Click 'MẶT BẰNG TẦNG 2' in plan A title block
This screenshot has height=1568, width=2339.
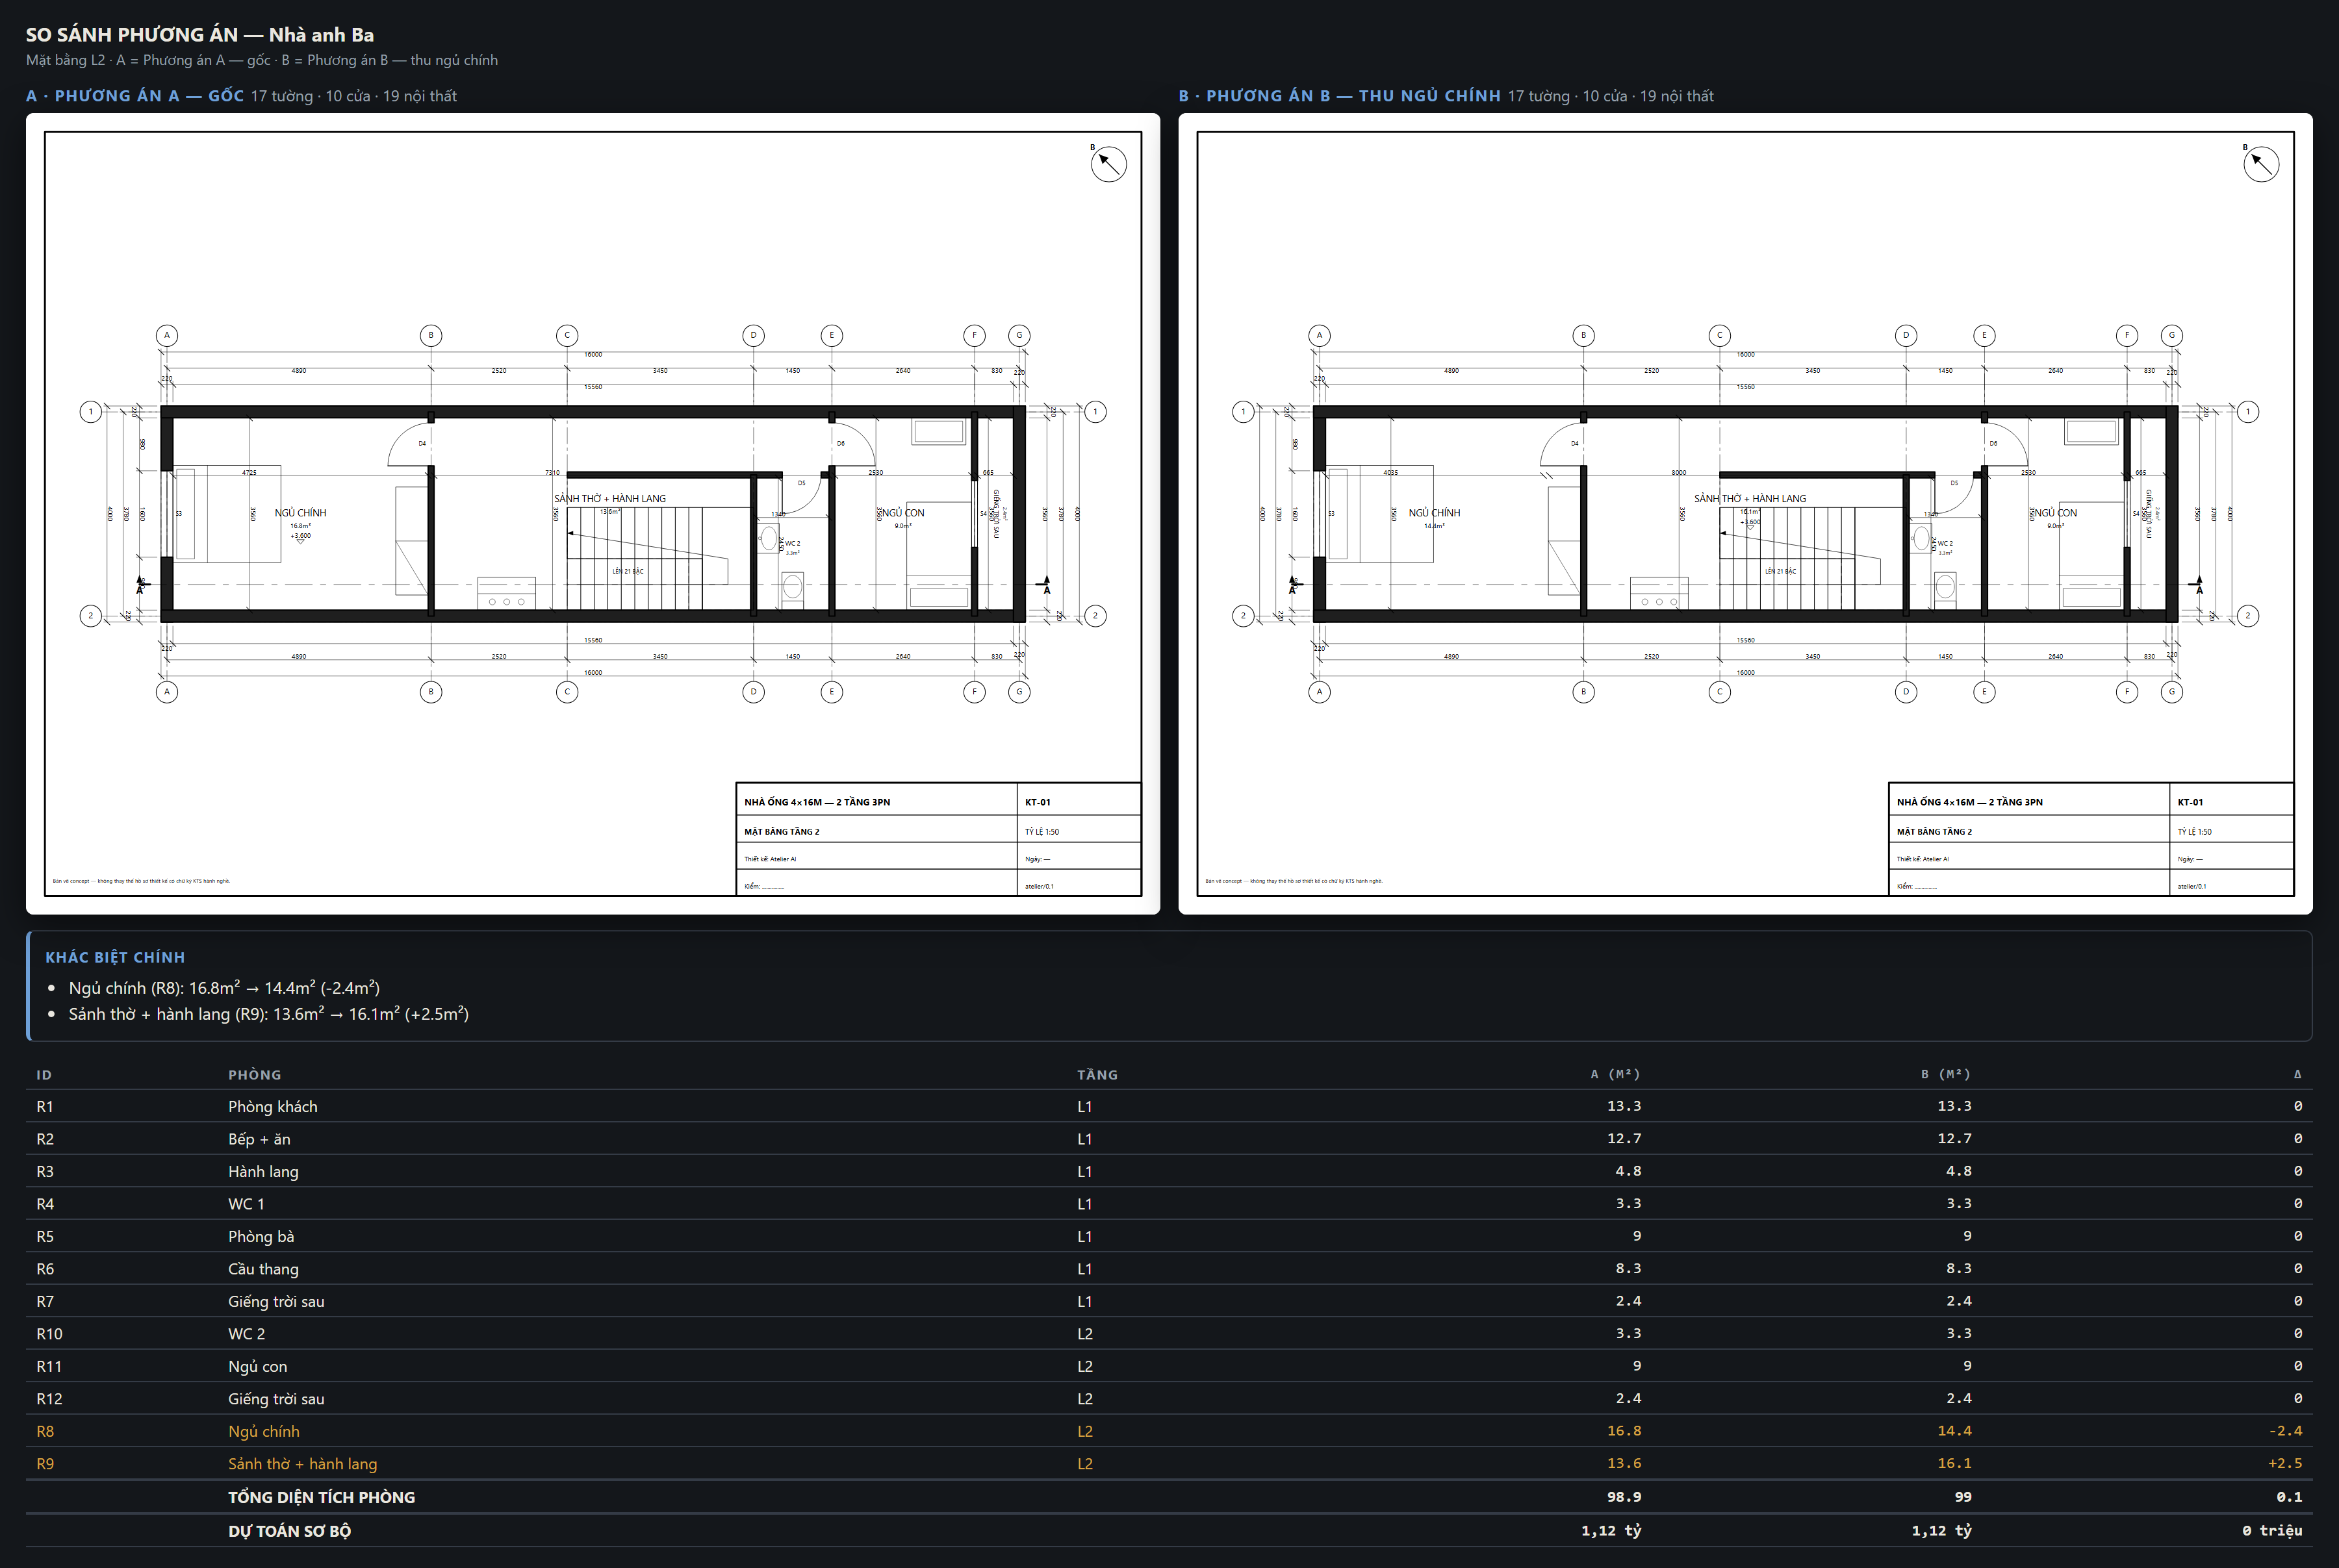(x=781, y=831)
